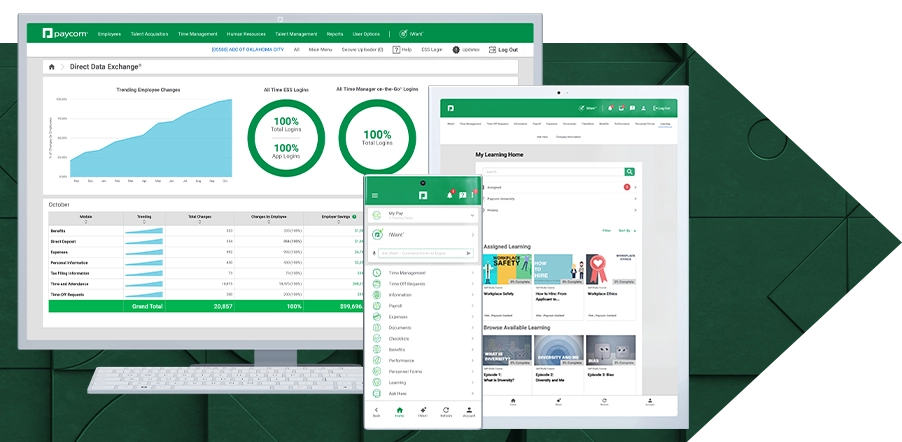Open the notification bell on tablet header
The width and height of the screenshot is (902, 442).
610,108
